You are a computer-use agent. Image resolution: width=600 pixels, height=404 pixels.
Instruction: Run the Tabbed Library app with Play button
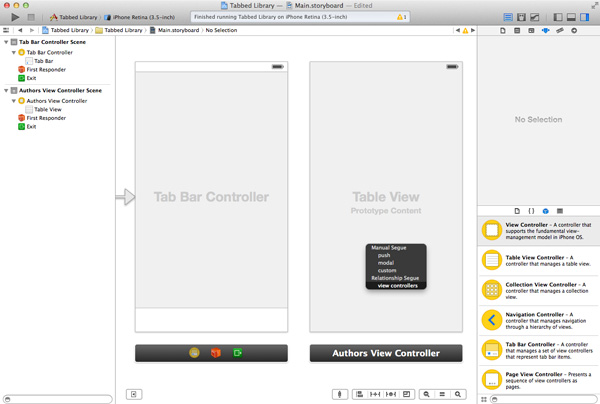15,17
